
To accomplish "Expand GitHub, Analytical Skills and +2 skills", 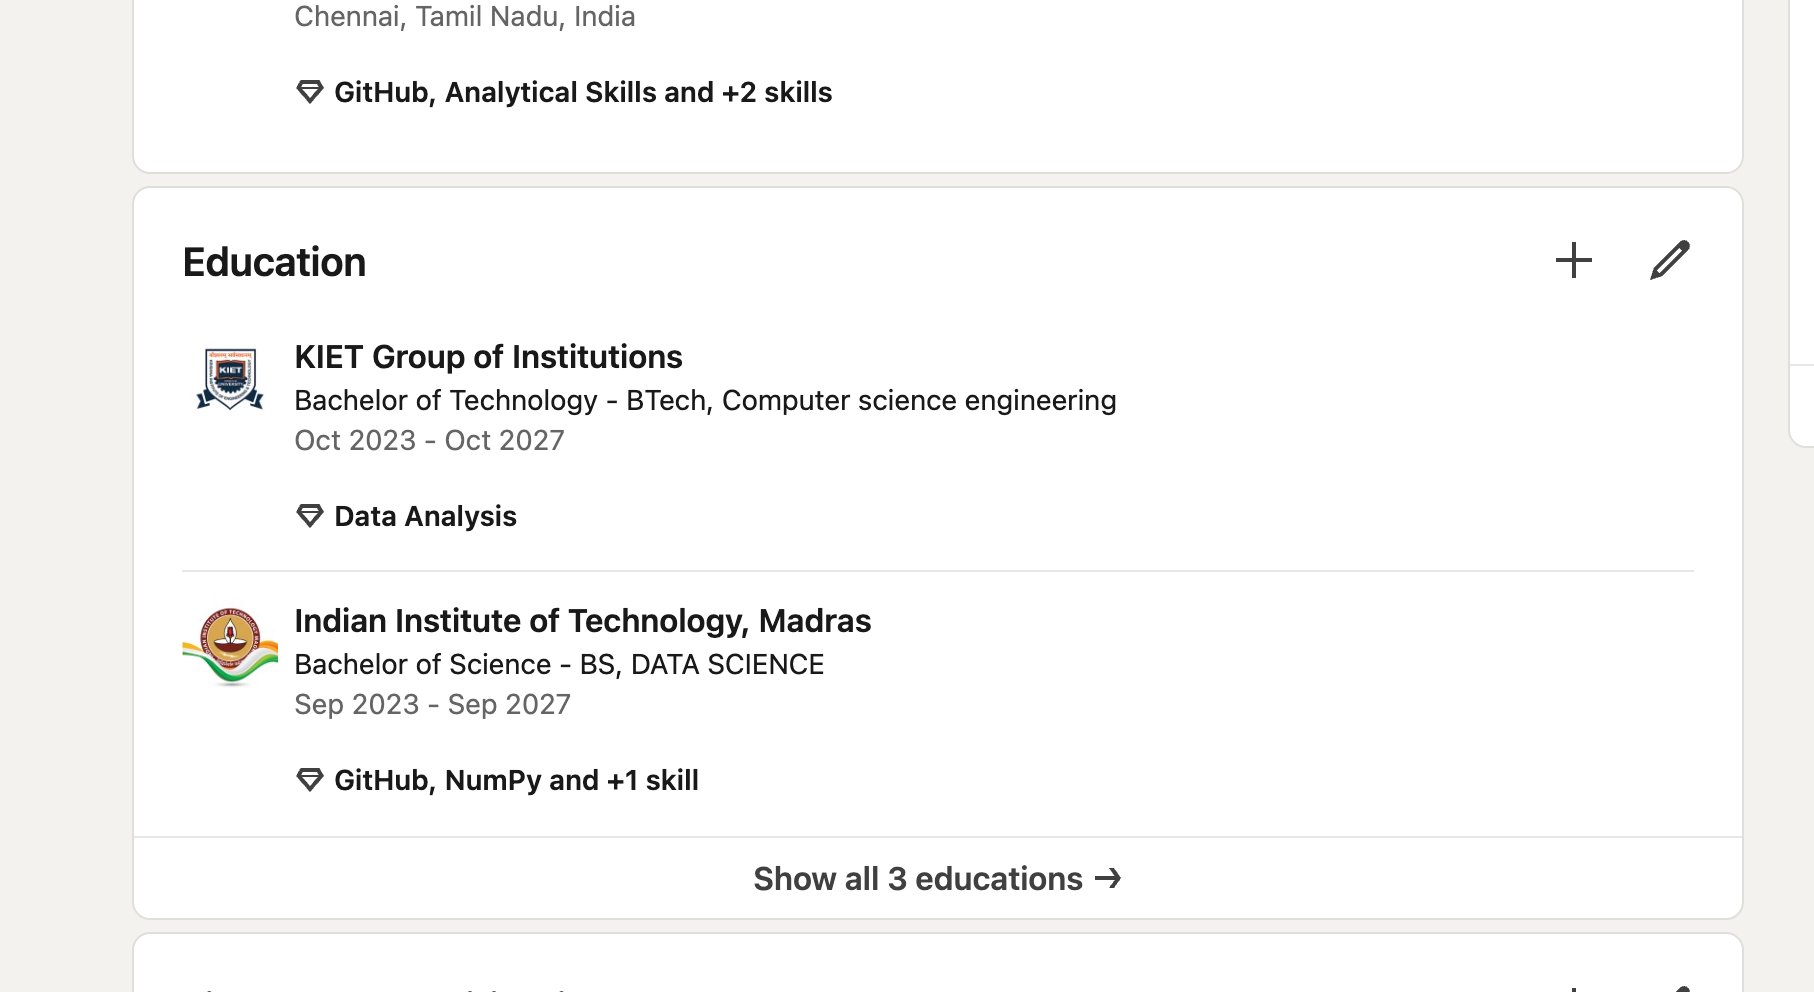I will tap(582, 92).
